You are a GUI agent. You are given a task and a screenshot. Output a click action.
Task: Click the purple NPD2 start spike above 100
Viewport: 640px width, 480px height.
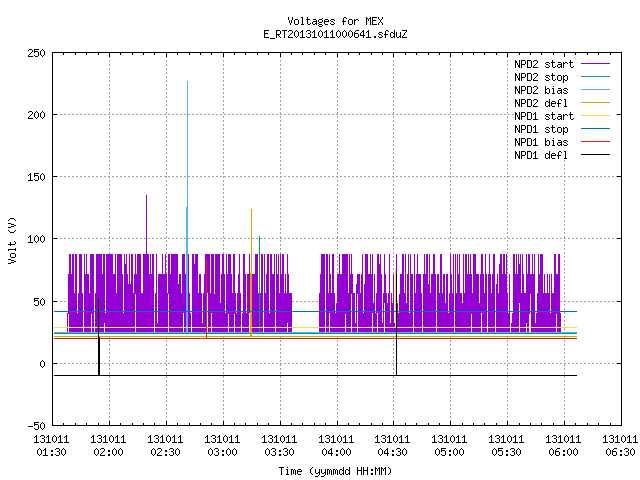[x=147, y=197]
